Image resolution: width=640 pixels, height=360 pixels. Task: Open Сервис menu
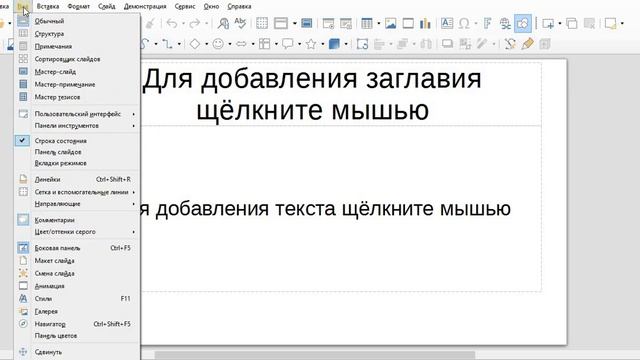coord(185,7)
